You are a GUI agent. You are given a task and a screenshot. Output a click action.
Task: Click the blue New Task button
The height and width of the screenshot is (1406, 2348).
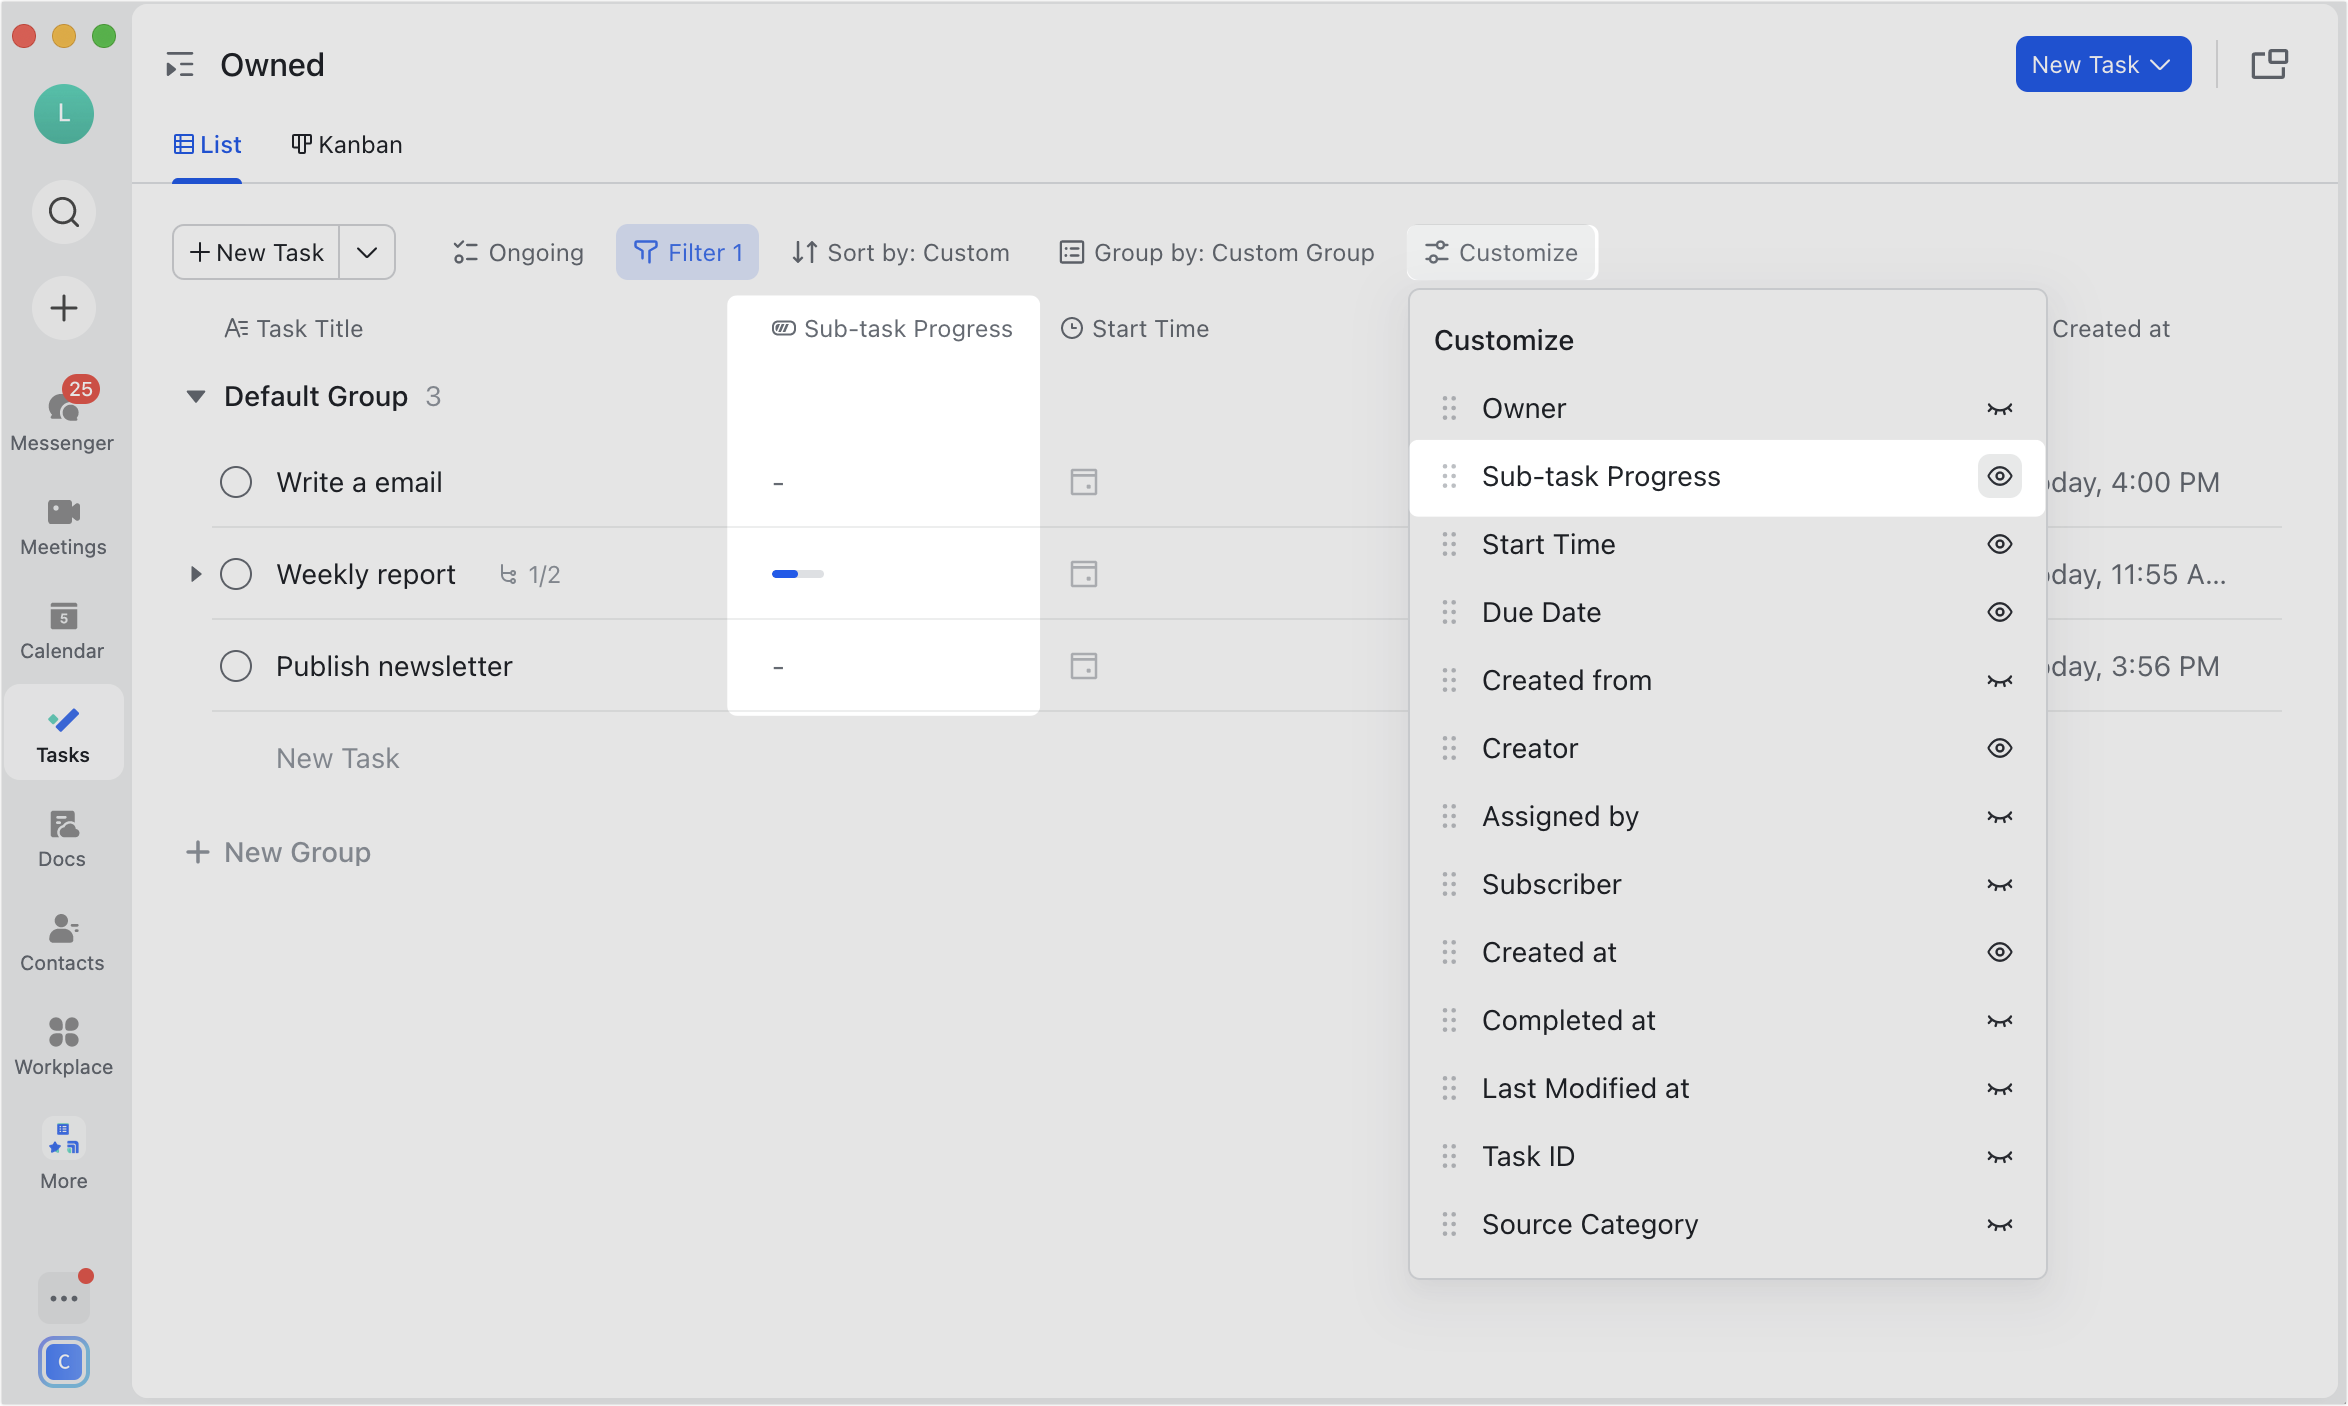tap(2102, 64)
